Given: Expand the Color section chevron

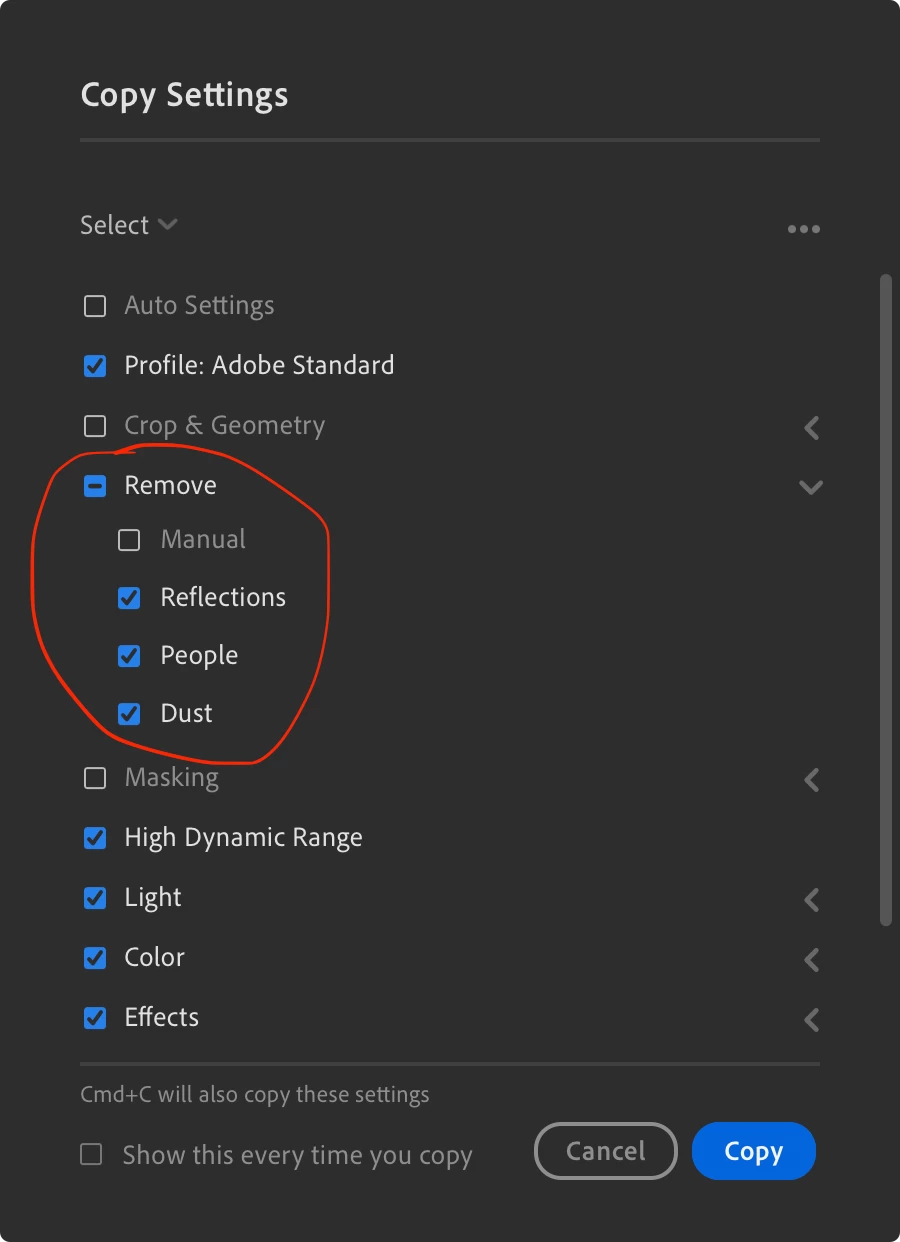Looking at the screenshot, I should [x=812, y=960].
